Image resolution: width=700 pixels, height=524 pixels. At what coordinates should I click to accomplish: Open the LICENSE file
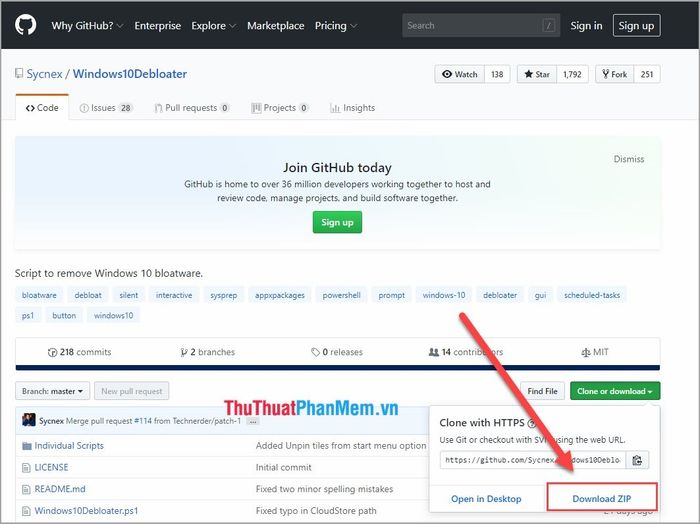pyautogui.click(x=51, y=467)
